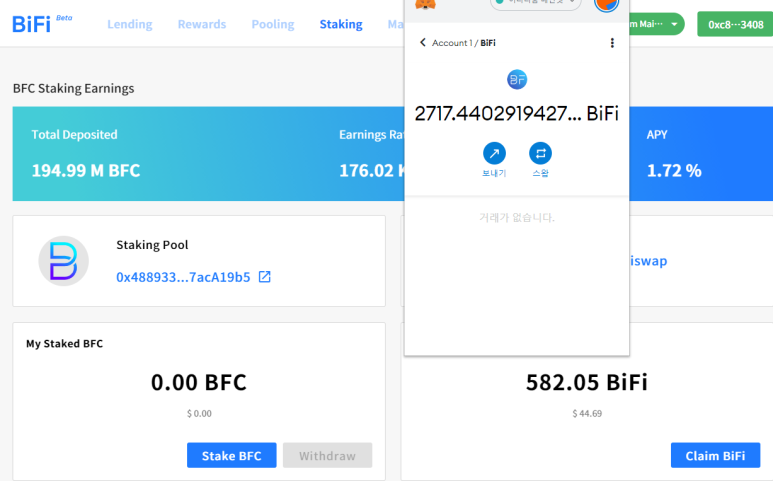Open the external link icon beside pool address
Viewport: 773px width, 481px height.
point(265,276)
